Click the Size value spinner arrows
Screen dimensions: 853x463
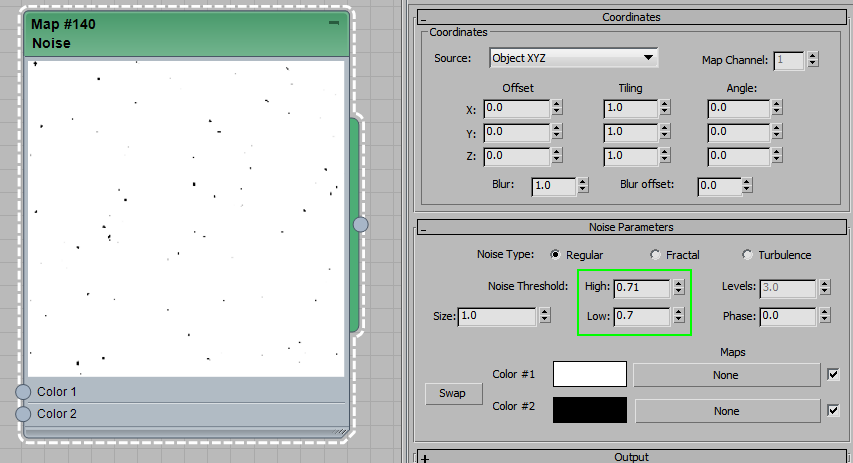(544, 316)
